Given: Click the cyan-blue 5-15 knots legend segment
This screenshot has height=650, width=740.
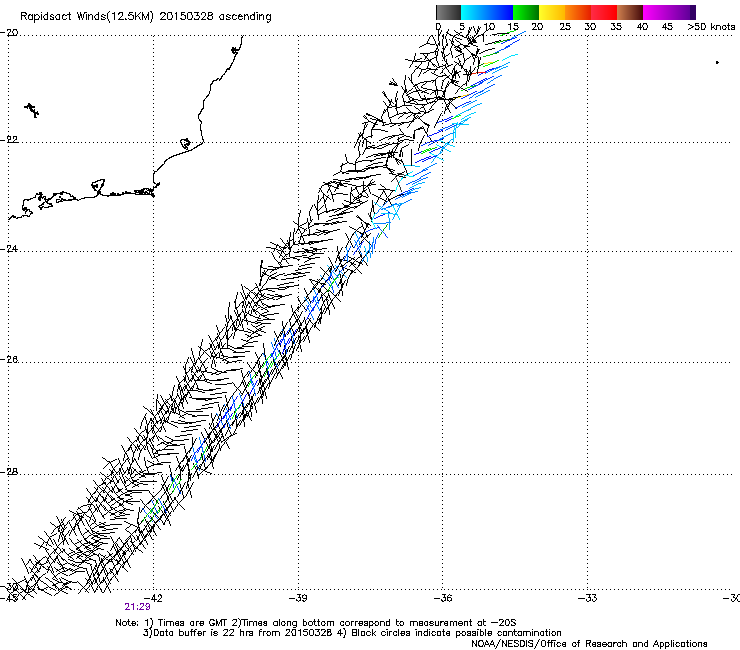Looking at the screenshot, I should pos(487,12).
